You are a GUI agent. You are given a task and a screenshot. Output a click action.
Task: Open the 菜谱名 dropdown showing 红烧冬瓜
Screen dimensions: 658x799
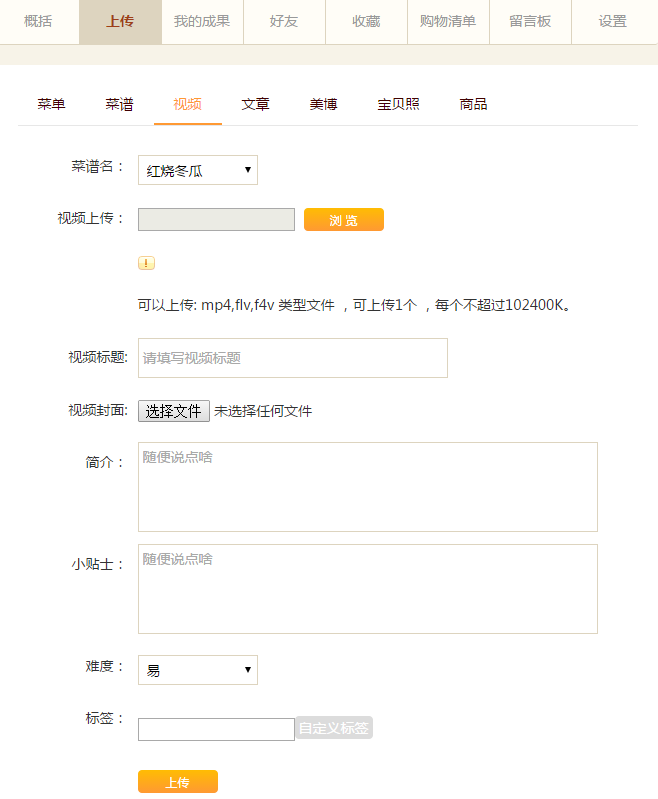coord(198,170)
